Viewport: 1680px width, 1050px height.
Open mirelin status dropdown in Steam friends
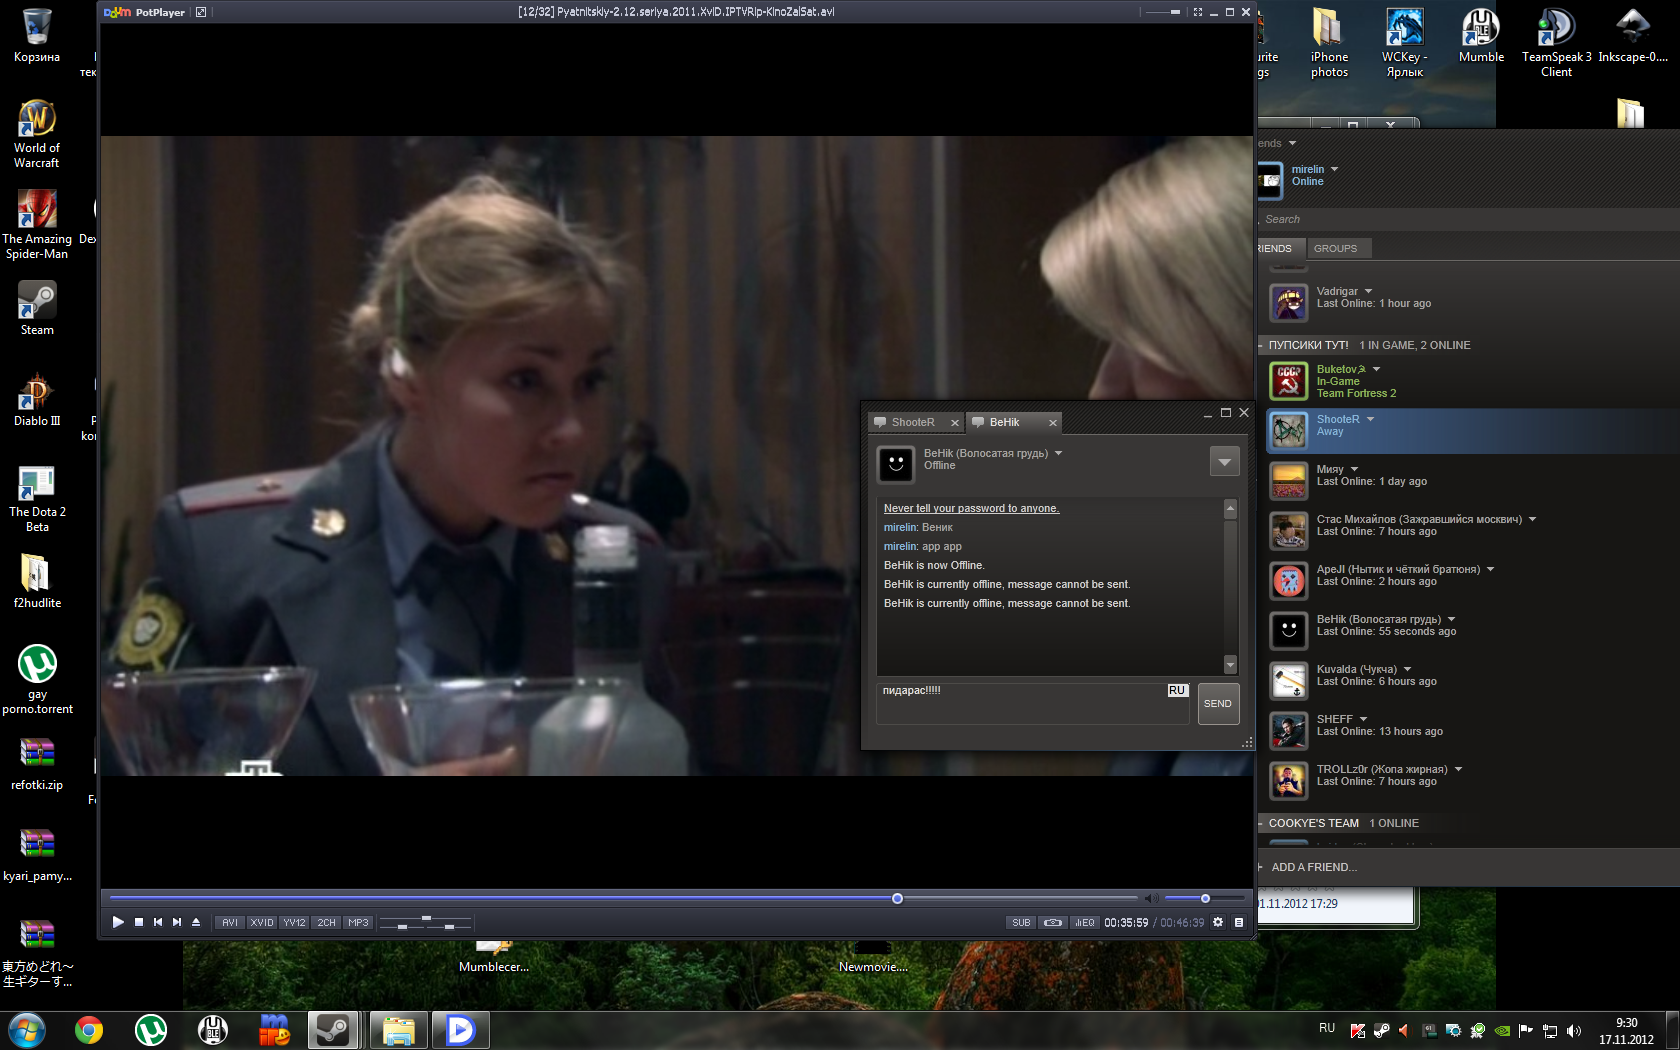point(1334,169)
